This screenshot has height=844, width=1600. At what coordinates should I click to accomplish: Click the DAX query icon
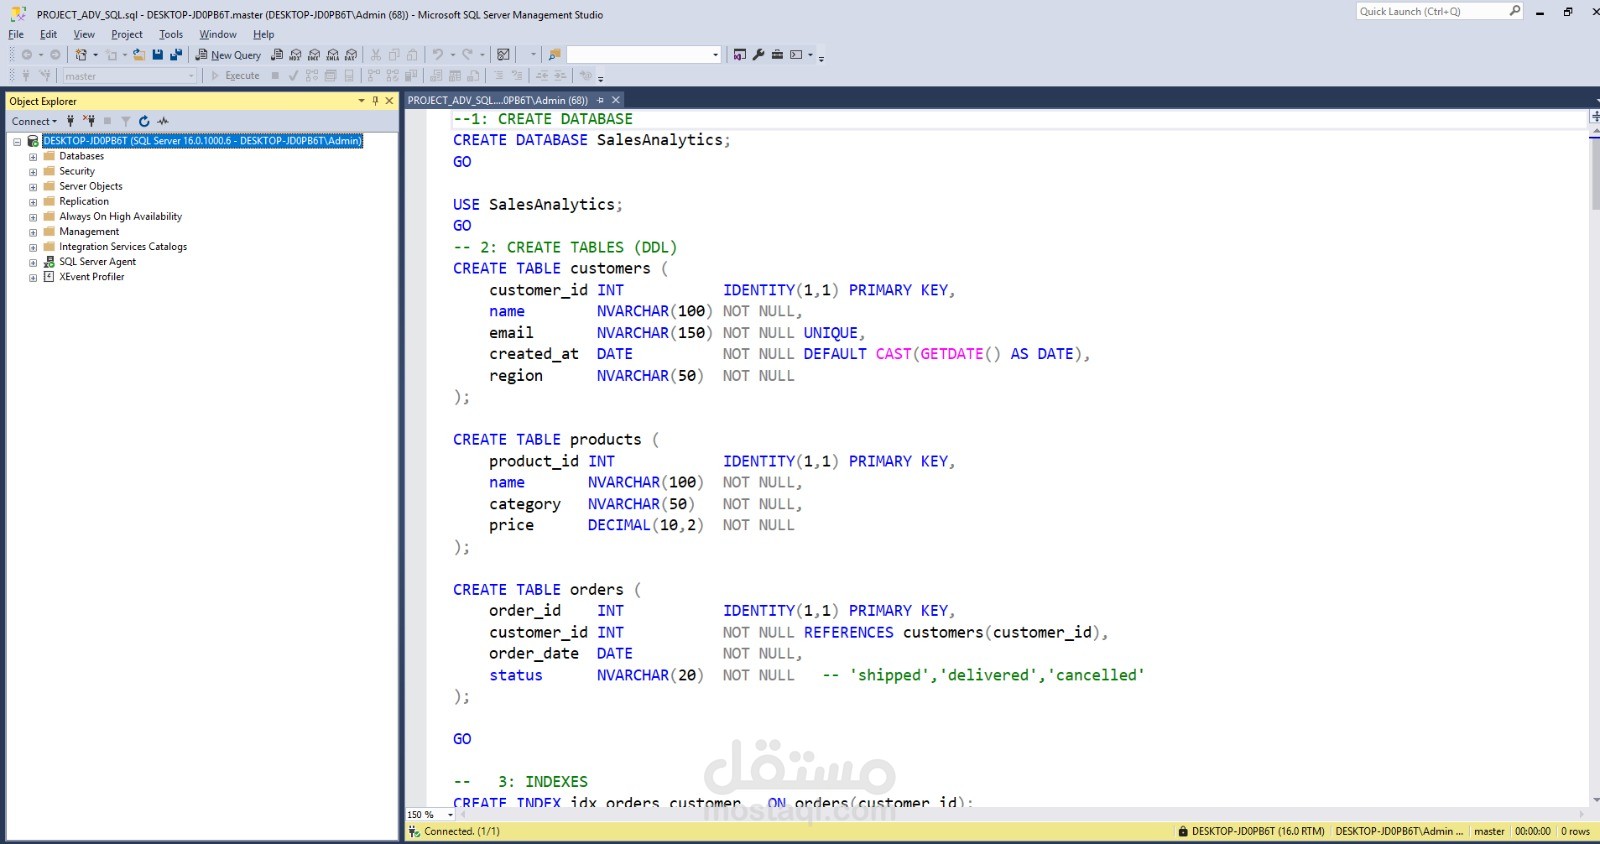pos(351,54)
